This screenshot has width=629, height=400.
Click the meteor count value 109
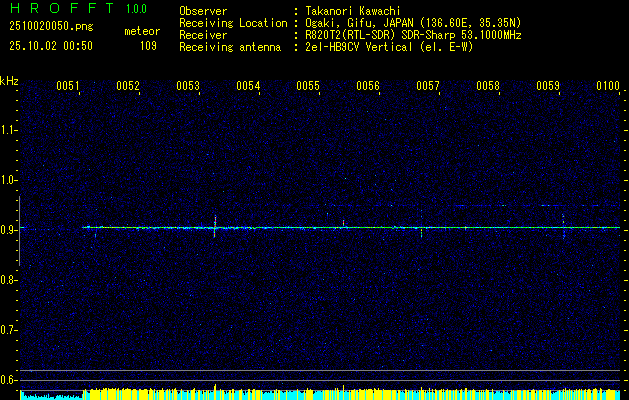(148, 46)
